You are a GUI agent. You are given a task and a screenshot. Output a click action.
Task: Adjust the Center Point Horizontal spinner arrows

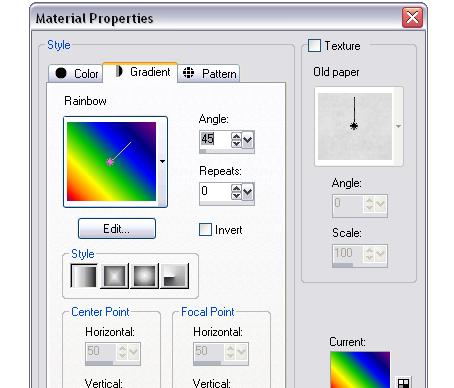[122, 352]
